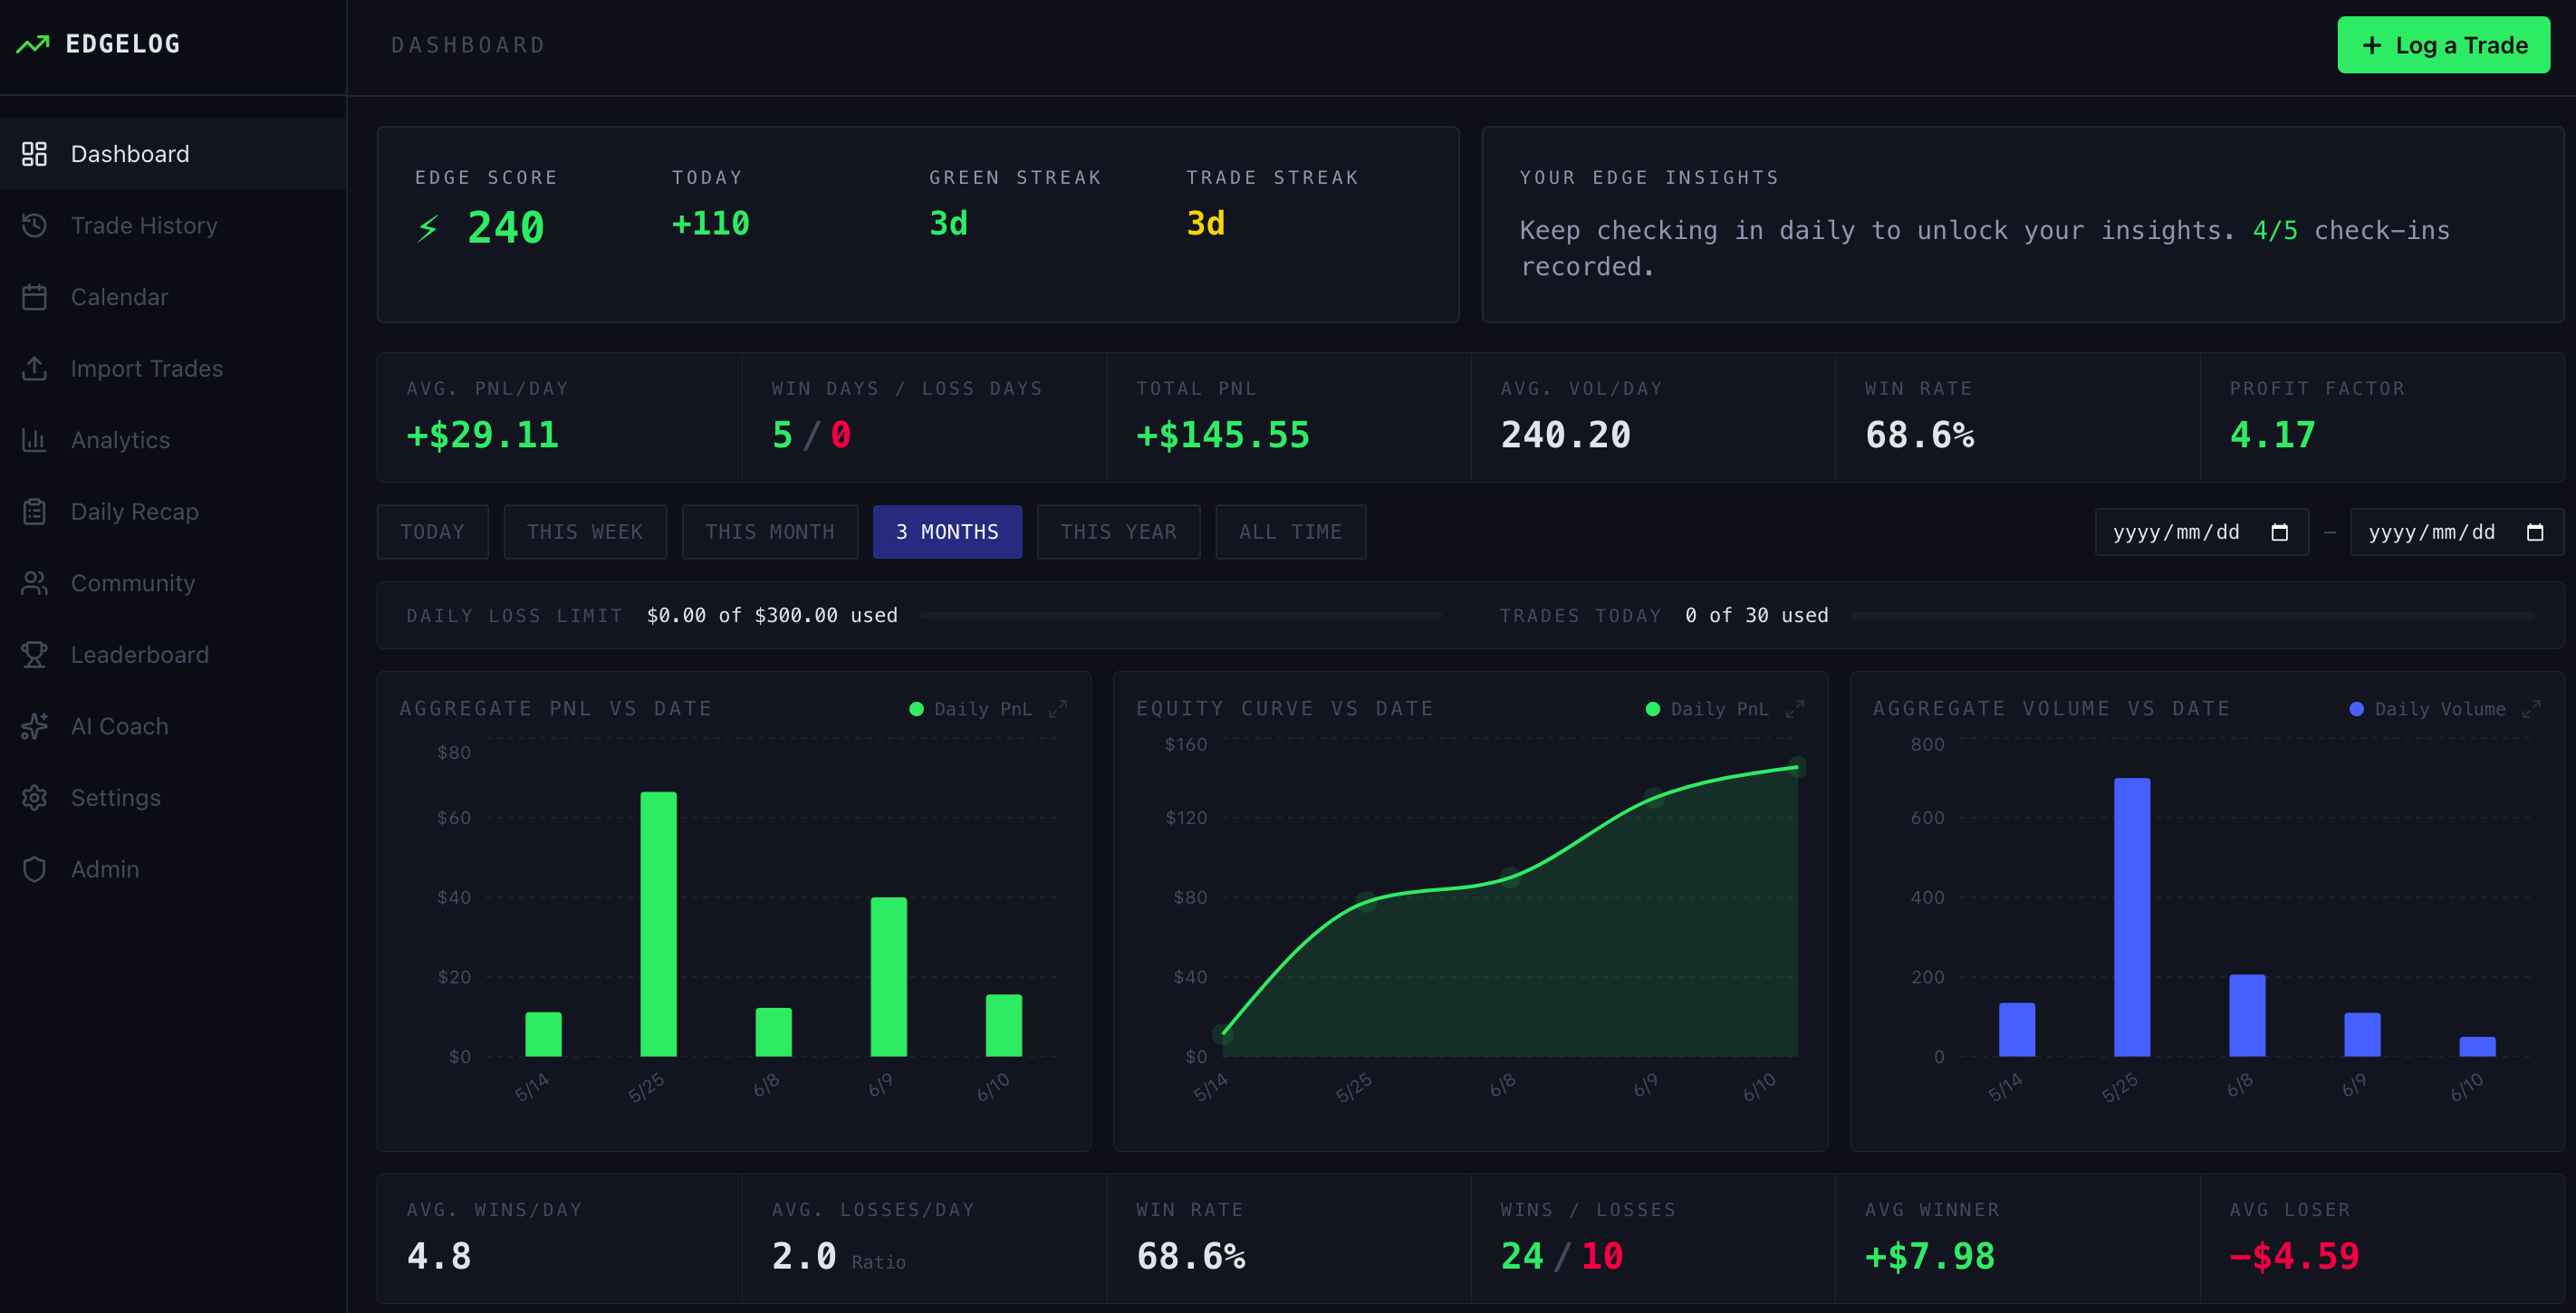The height and width of the screenshot is (1313, 2576).
Task: Open the Community page
Action: point(173,583)
